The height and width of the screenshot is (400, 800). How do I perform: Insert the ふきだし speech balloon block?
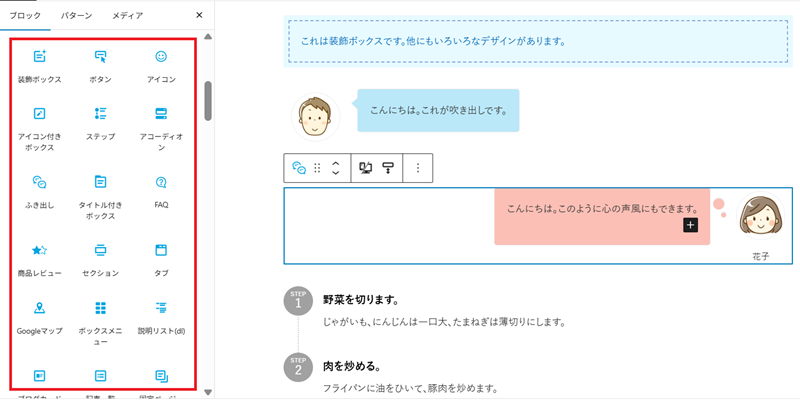coord(40,192)
